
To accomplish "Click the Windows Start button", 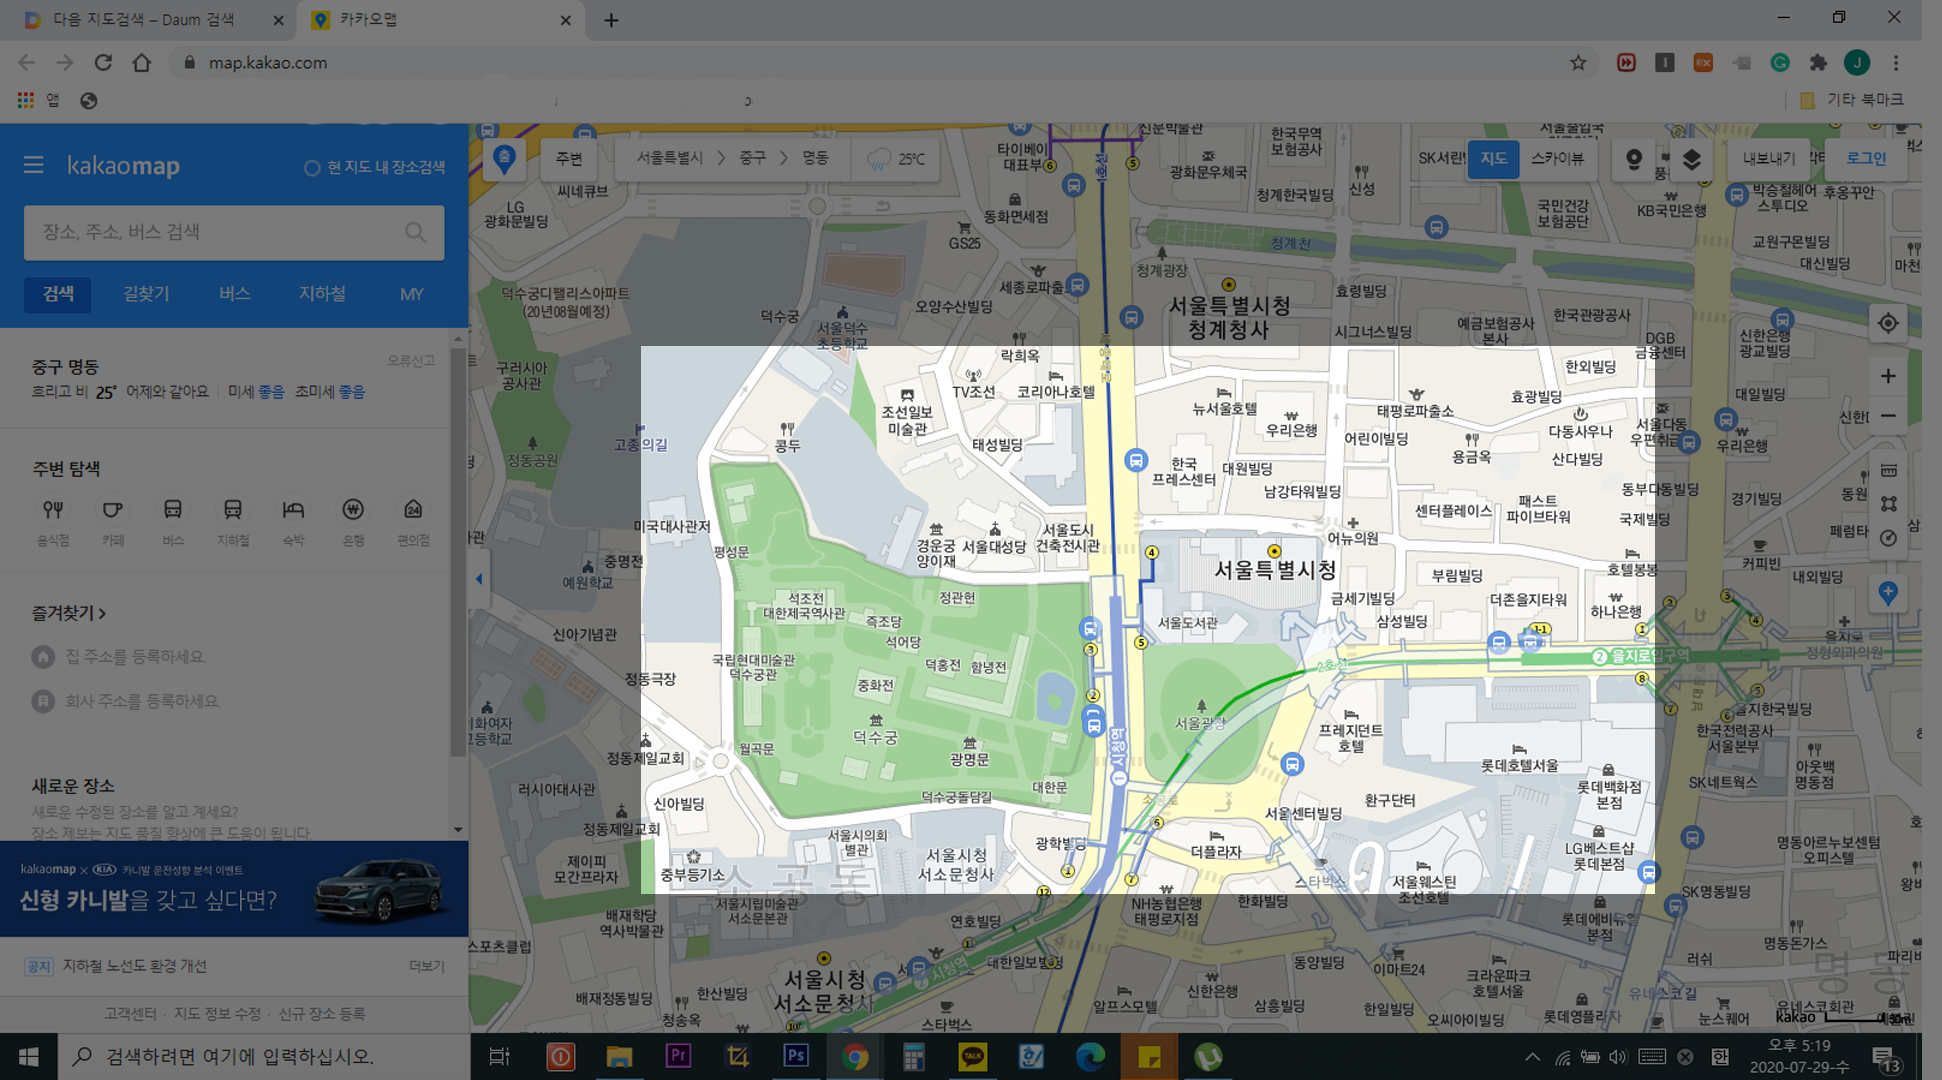I will [28, 1057].
